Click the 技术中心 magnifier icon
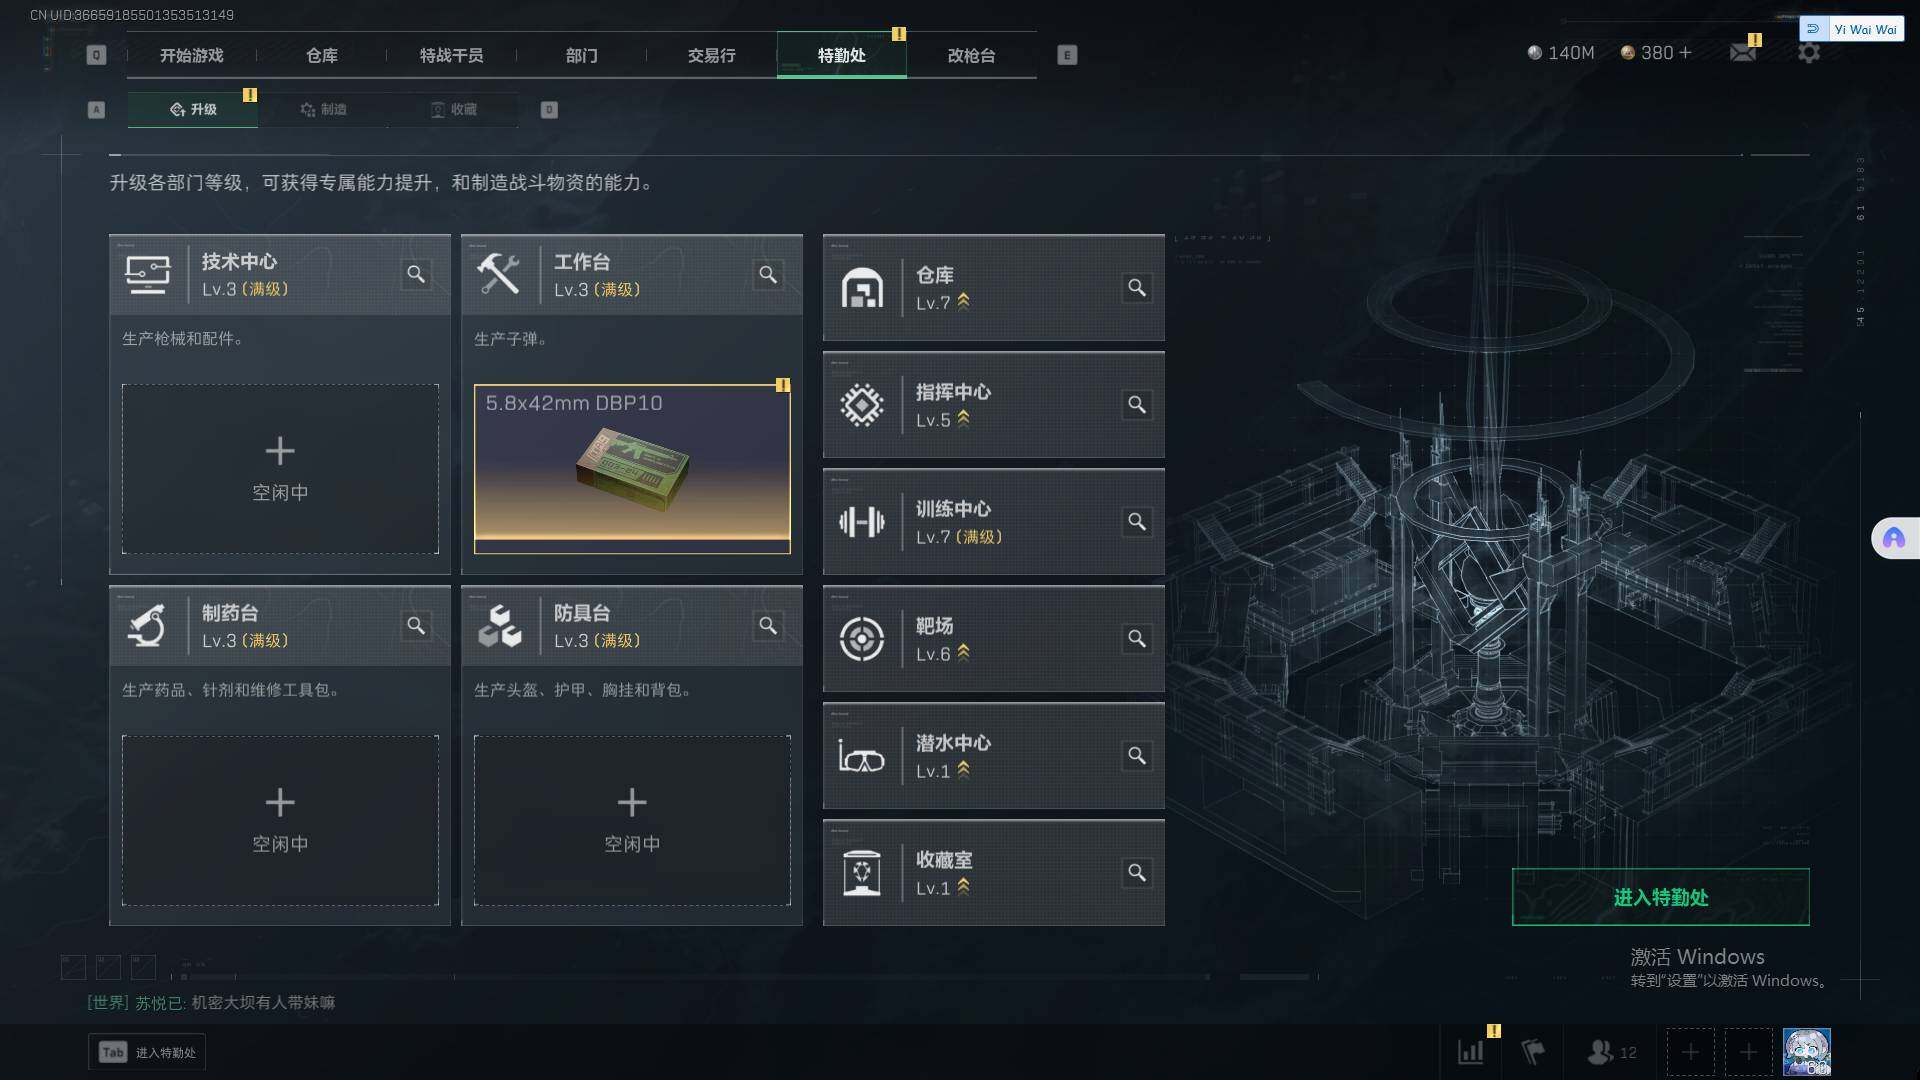The width and height of the screenshot is (1920, 1080). pos(416,274)
